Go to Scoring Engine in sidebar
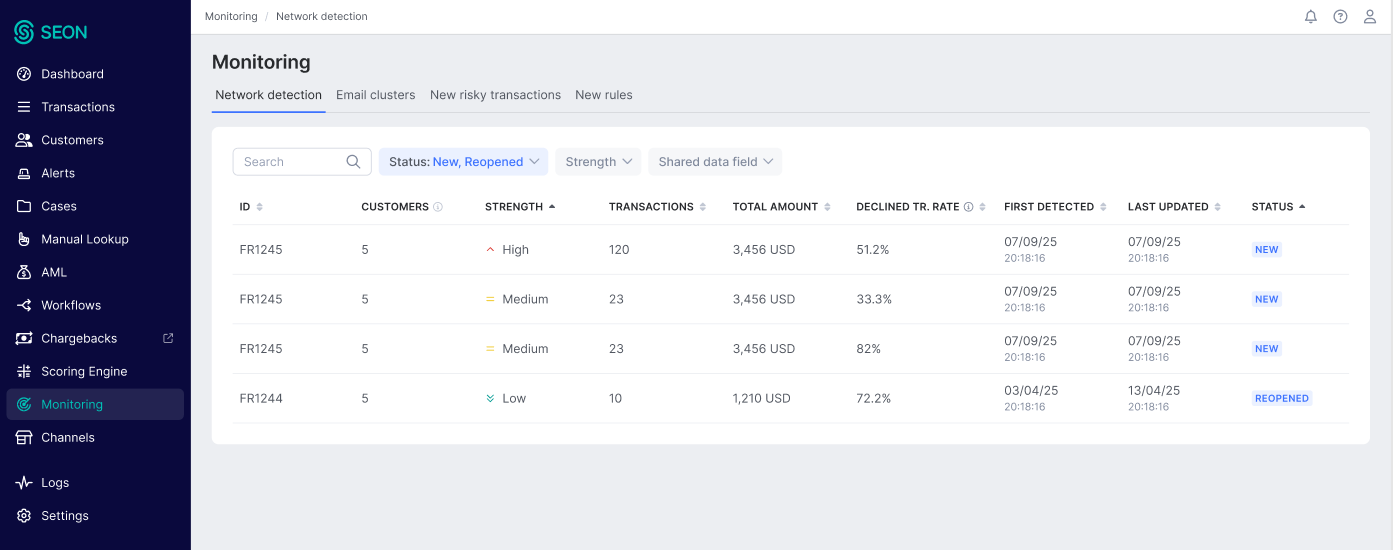The width and height of the screenshot is (1393, 550). click(84, 371)
